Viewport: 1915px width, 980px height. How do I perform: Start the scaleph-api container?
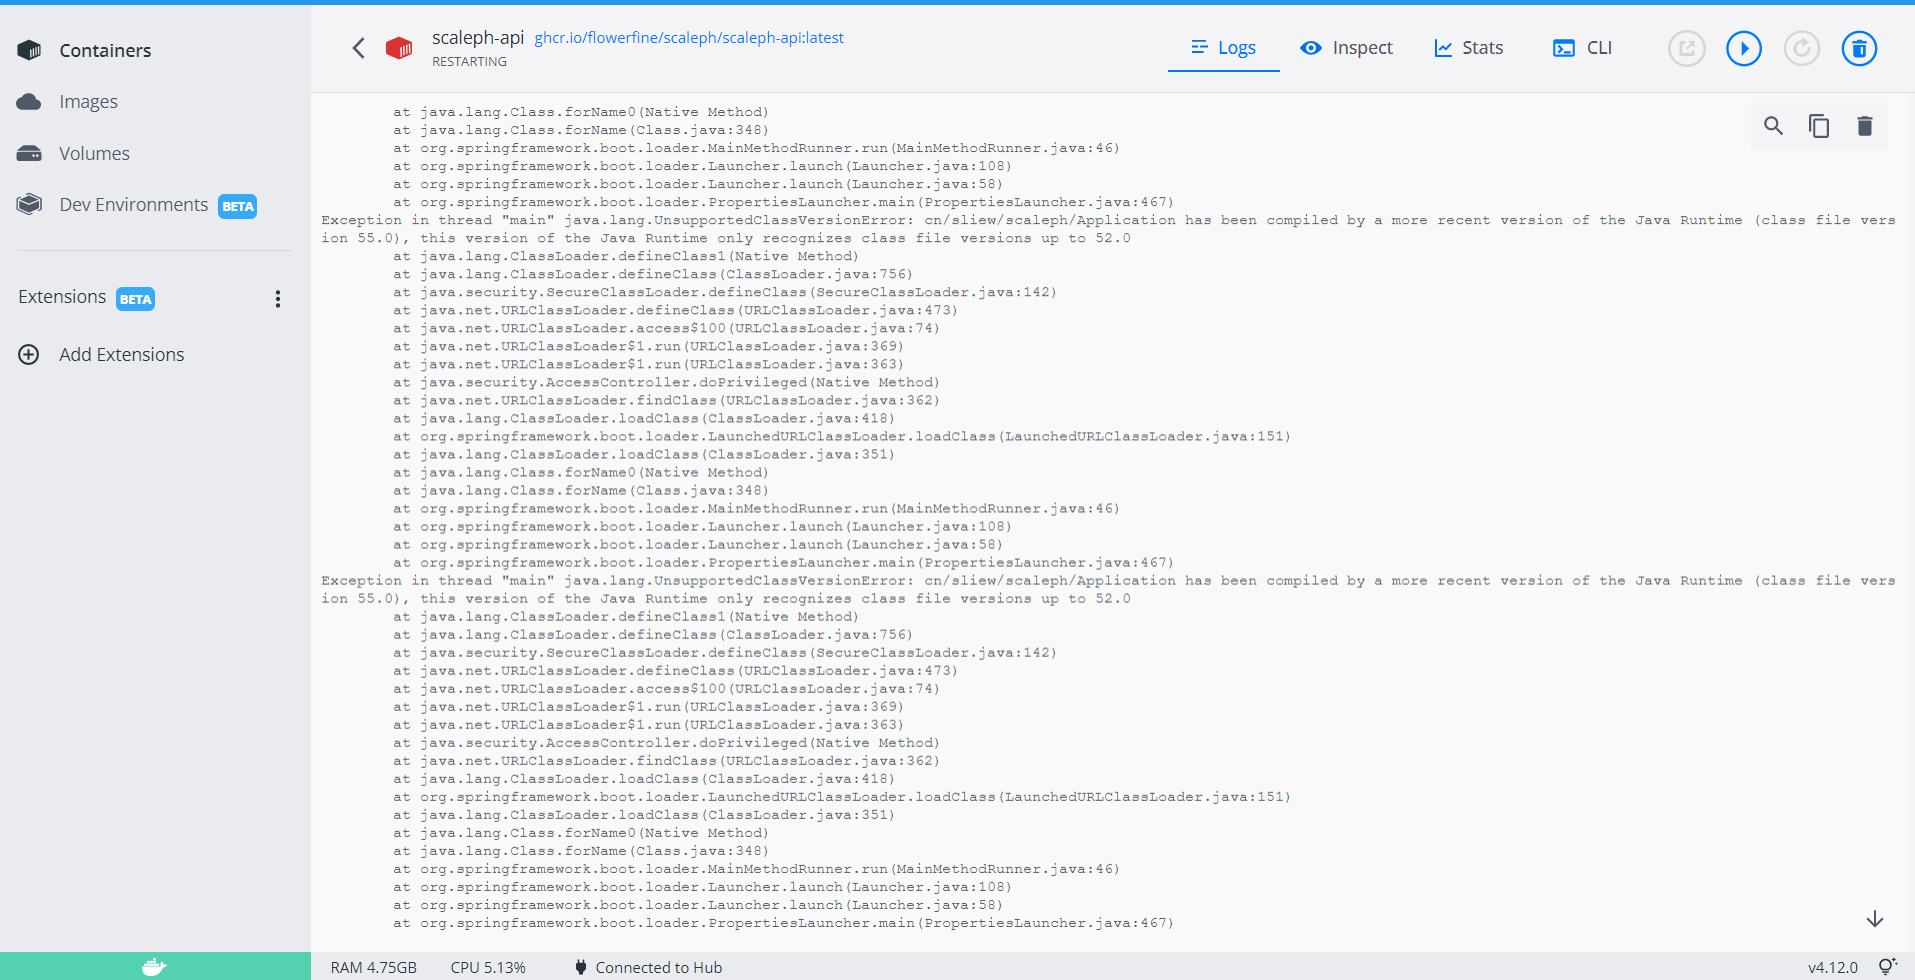[1743, 47]
